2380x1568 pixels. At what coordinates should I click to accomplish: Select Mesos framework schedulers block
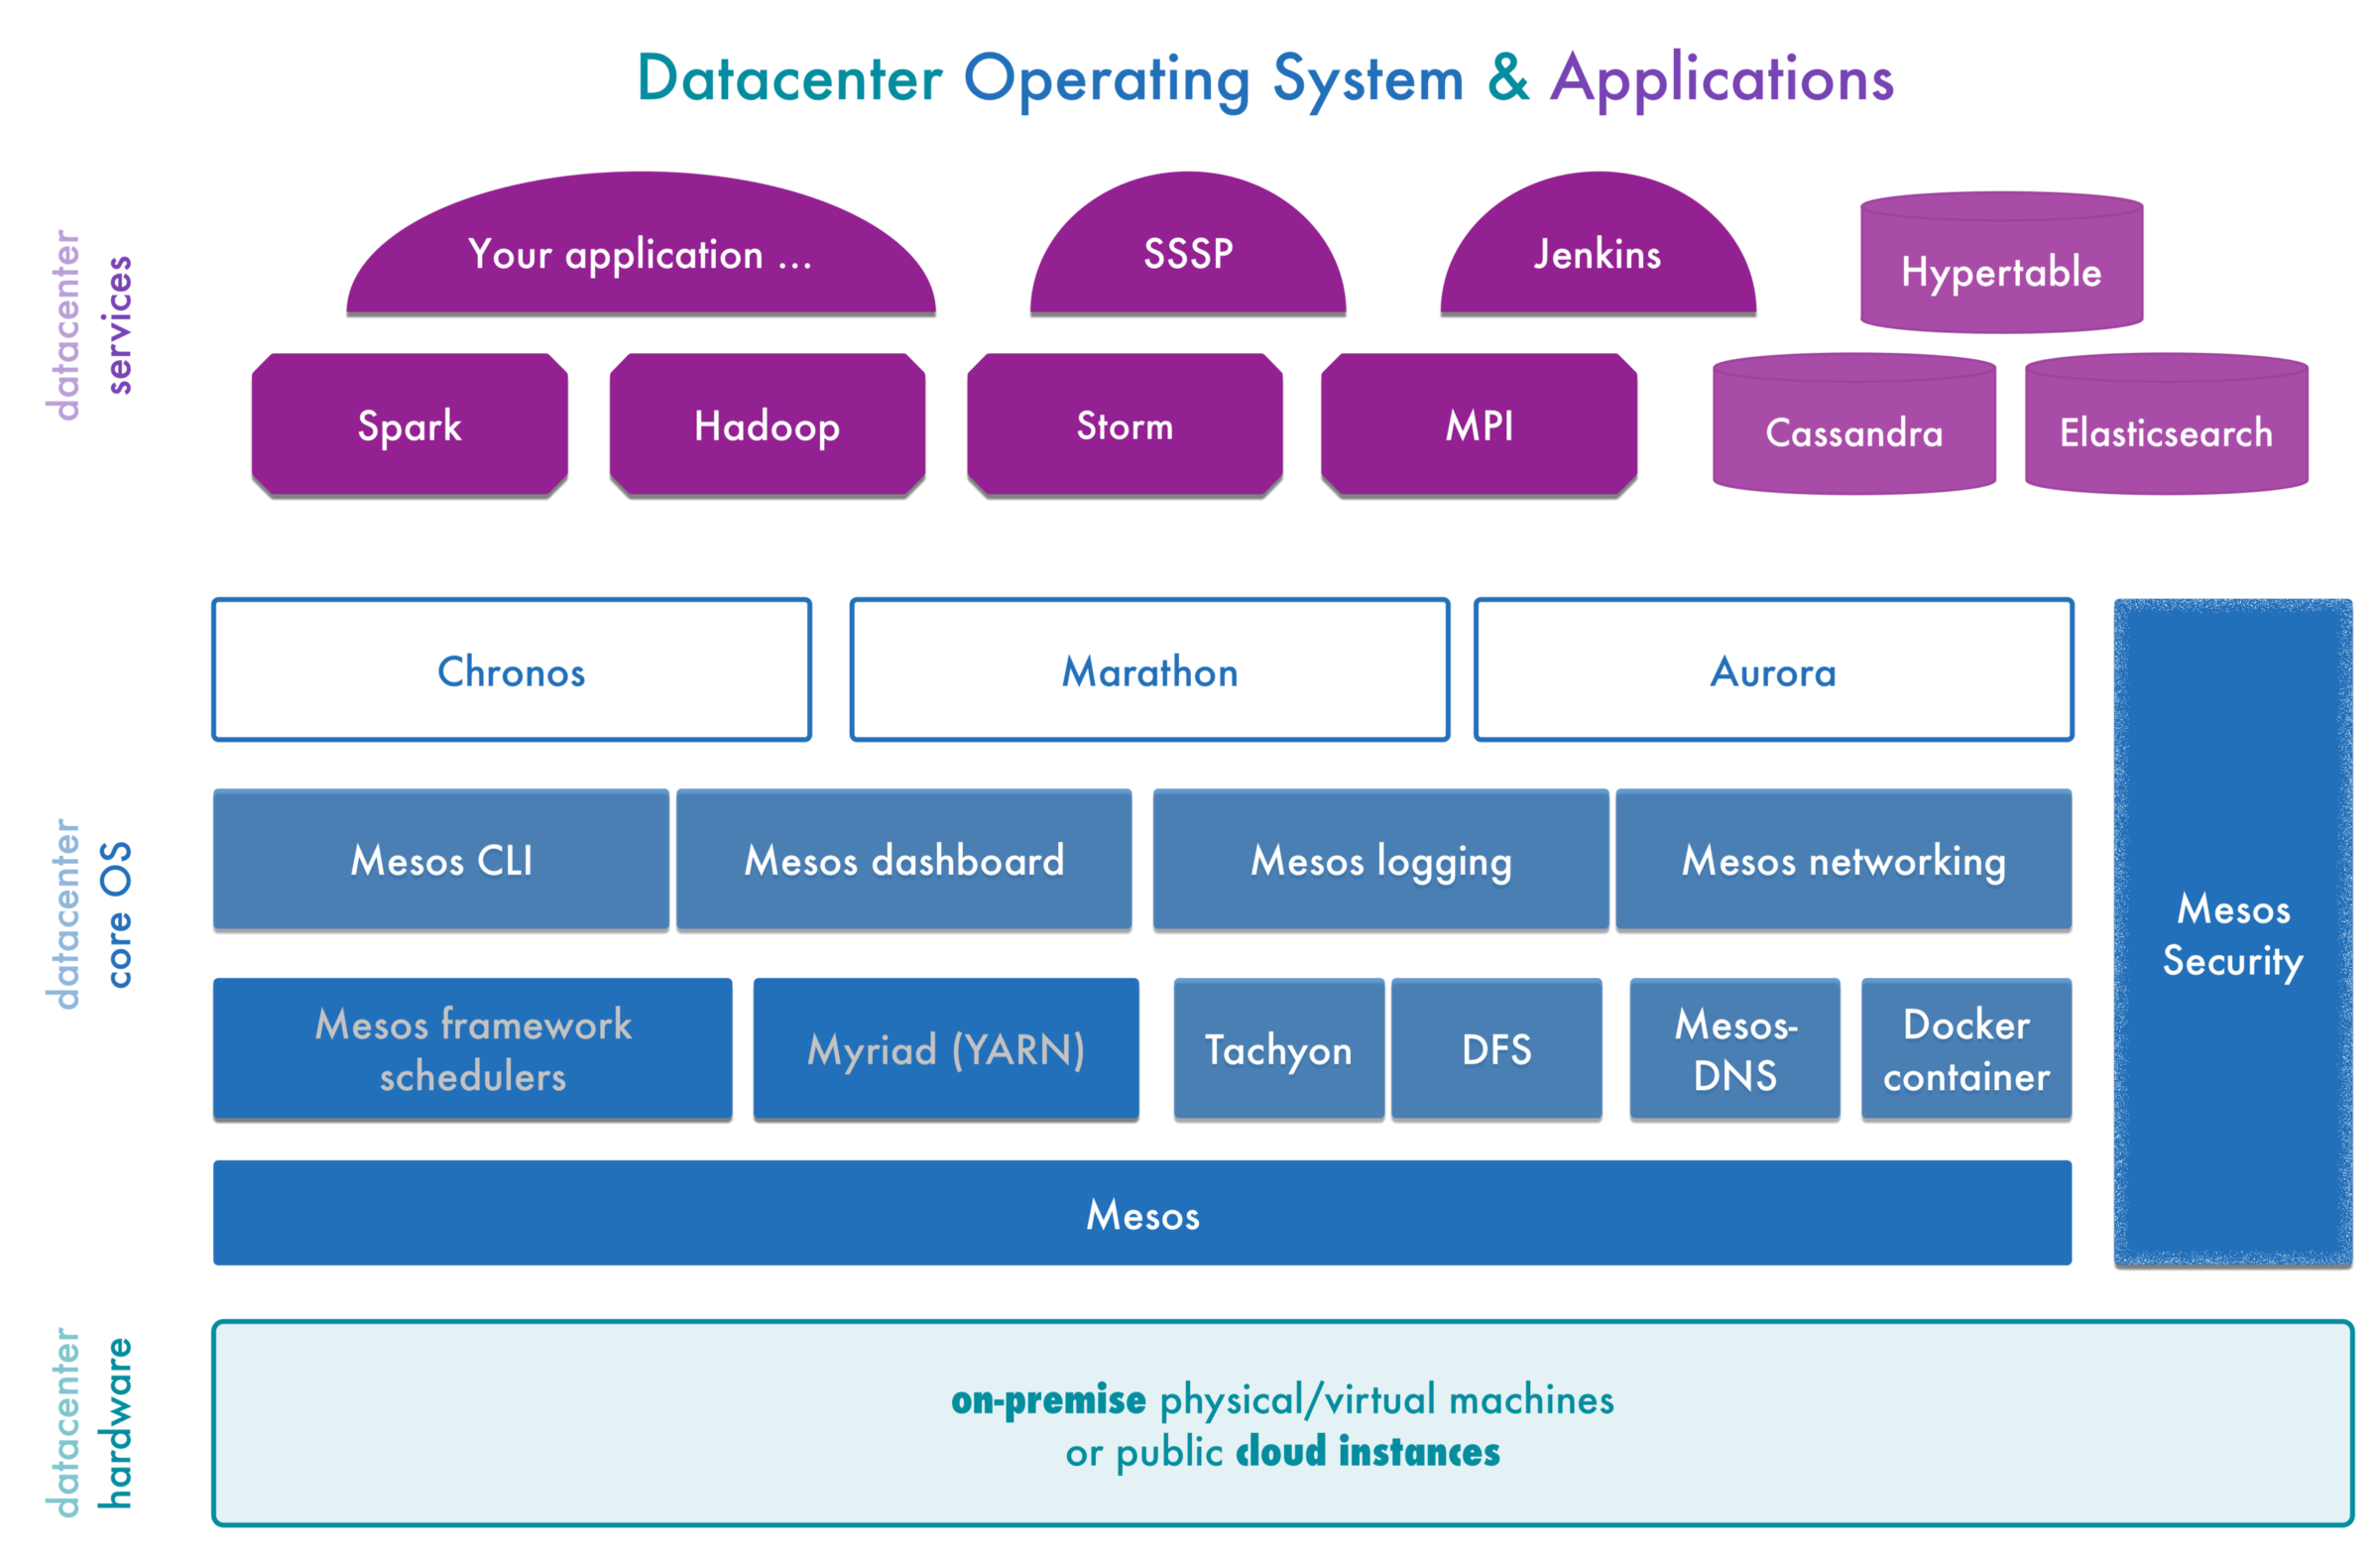tap(472, 1049)
